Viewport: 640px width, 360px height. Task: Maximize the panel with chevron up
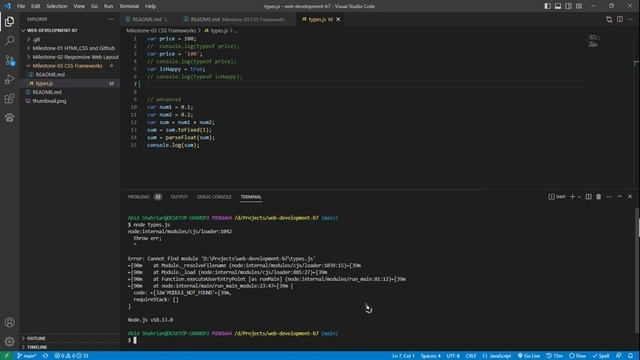[x=619, y=197]
